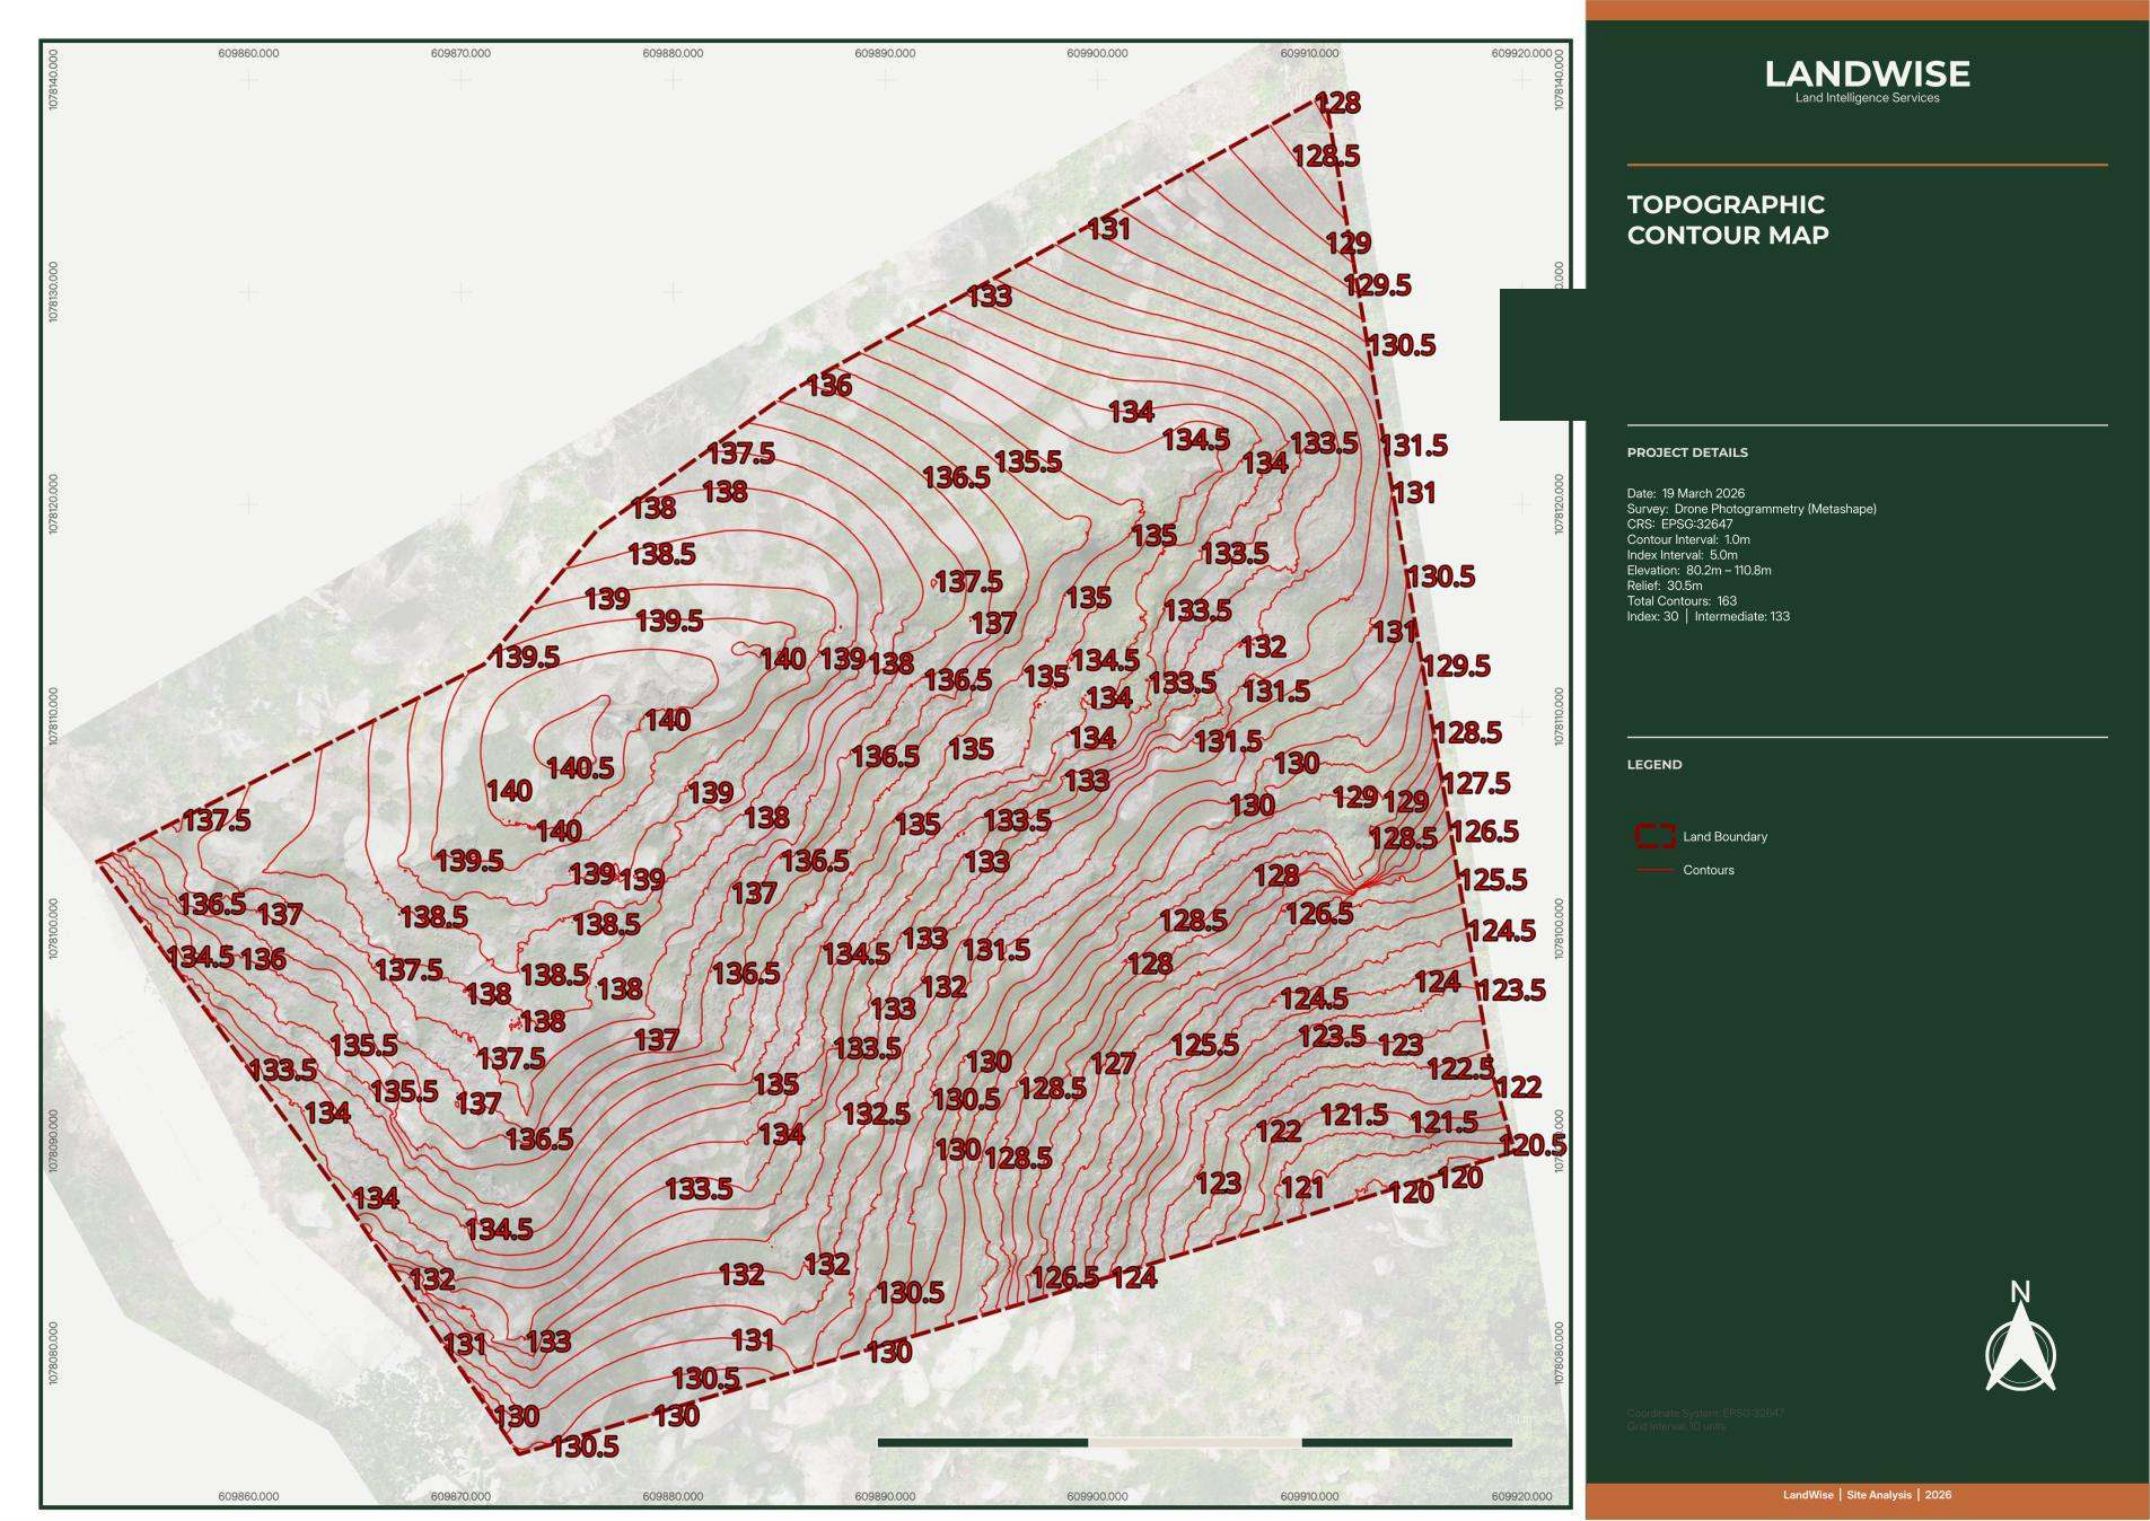This screenshot has height=1521, width=2150.
Task: Click the 609890.000 easting label on top axis
Action: tap(885, 53)
